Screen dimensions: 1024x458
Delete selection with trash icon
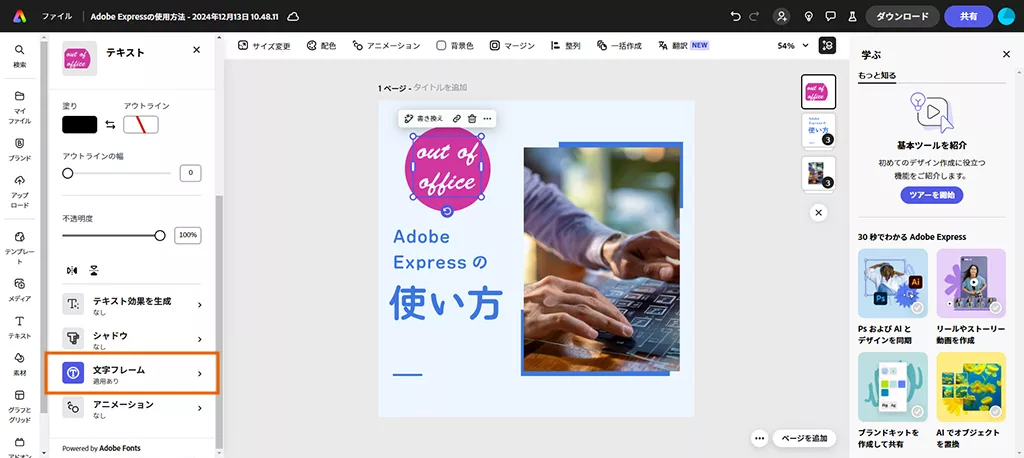click(472, 118)
